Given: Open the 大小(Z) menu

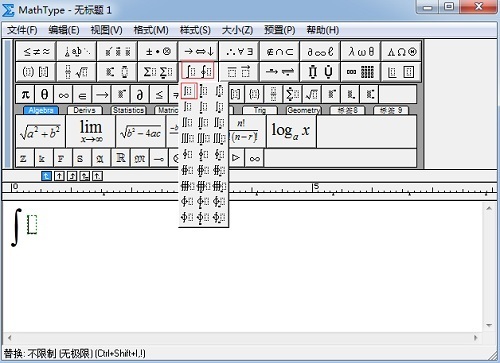Looking at the screenshot, I should click(237, 30).
